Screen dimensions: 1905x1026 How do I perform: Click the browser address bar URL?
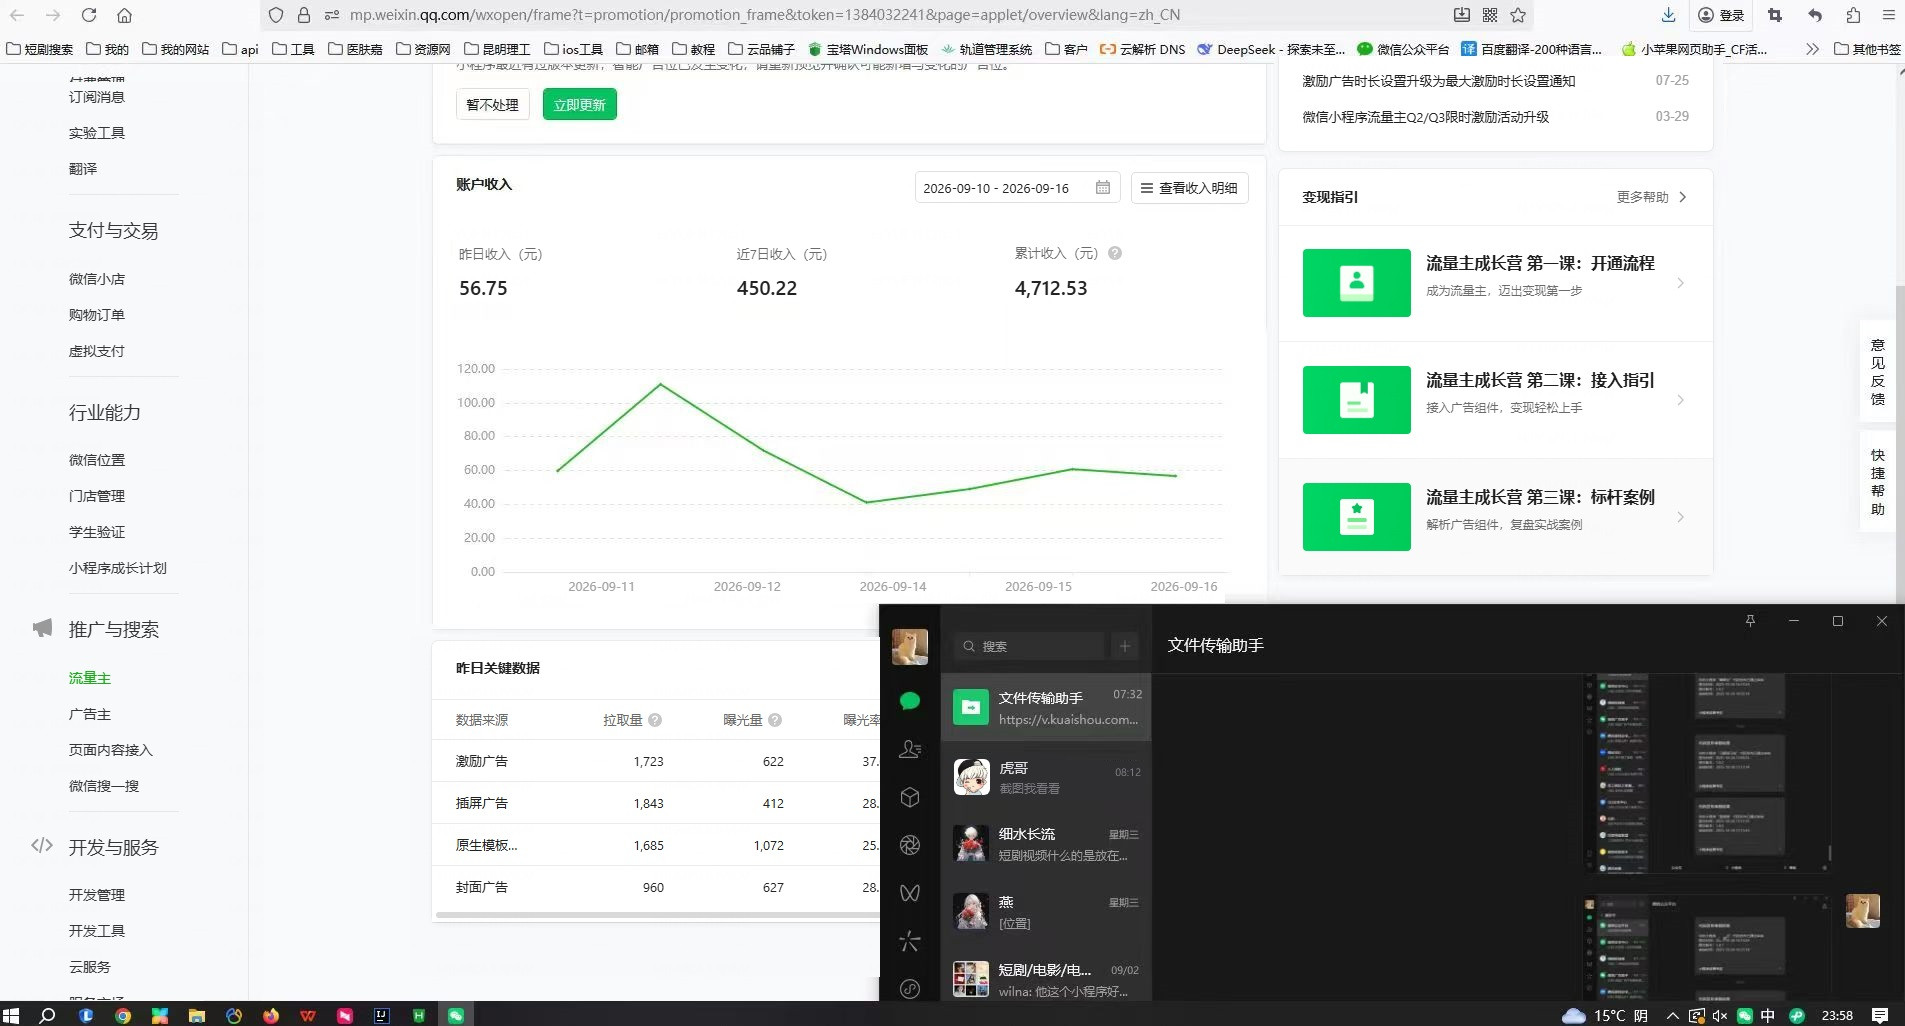tap(764, 15)
